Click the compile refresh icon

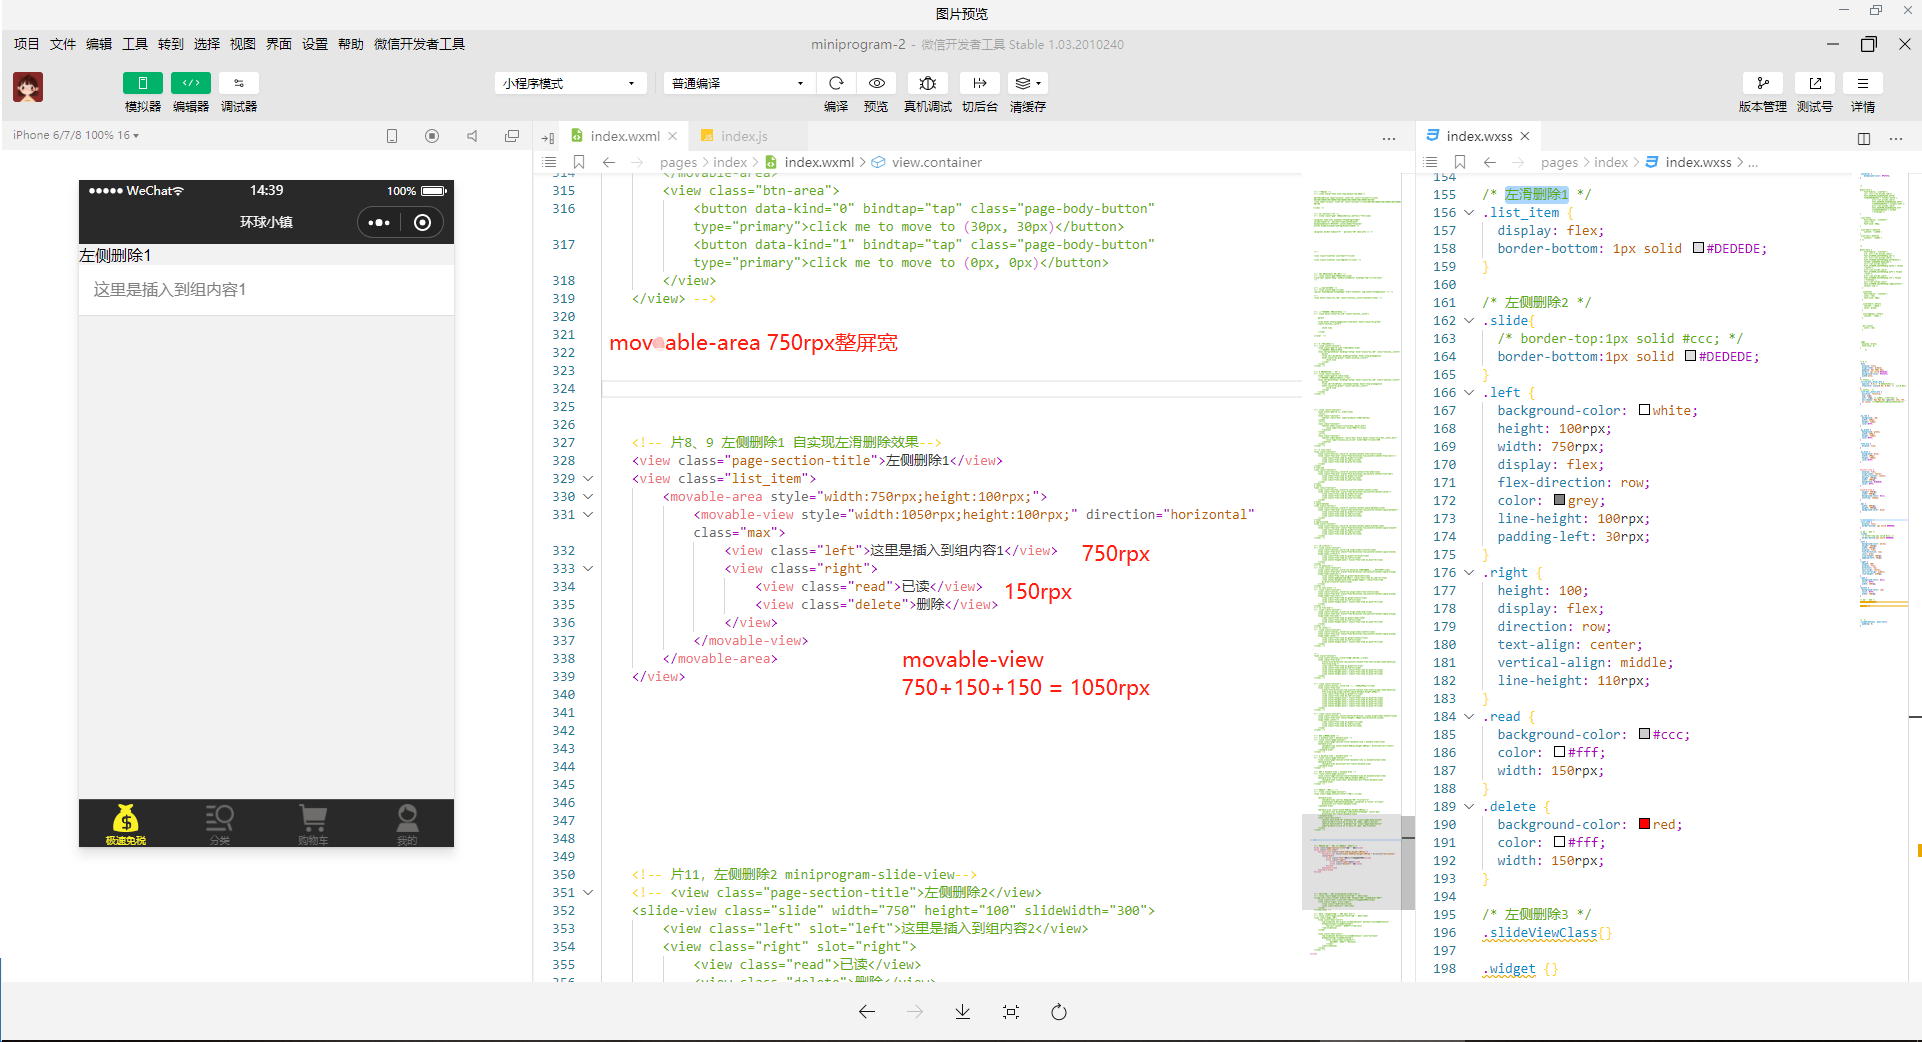[836, 83]
